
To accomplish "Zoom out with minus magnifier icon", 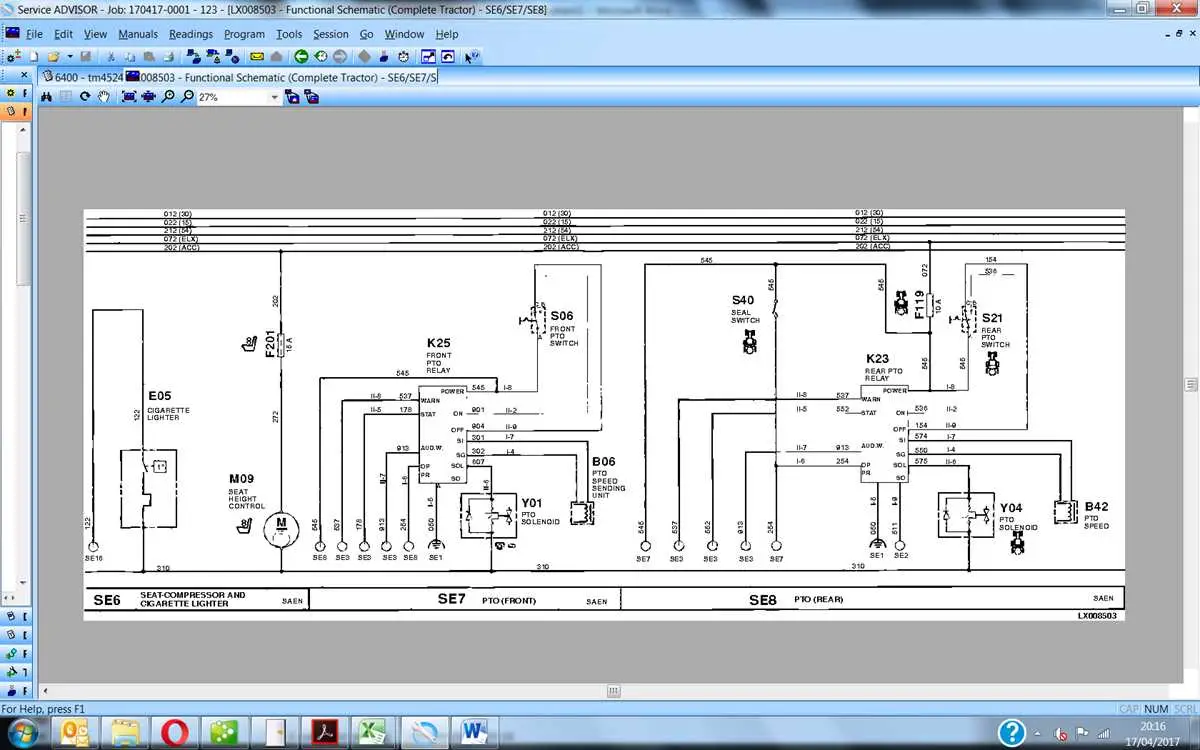I will pos(187,97).
